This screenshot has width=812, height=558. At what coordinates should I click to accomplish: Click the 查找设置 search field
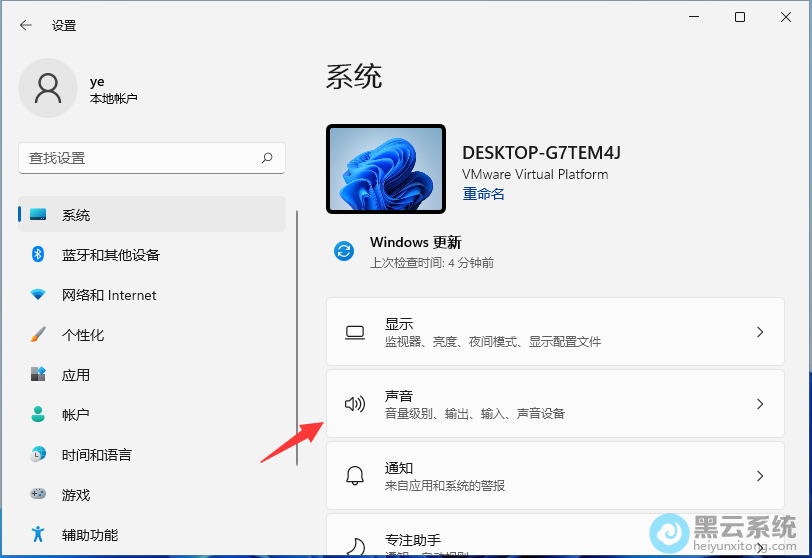140,158
